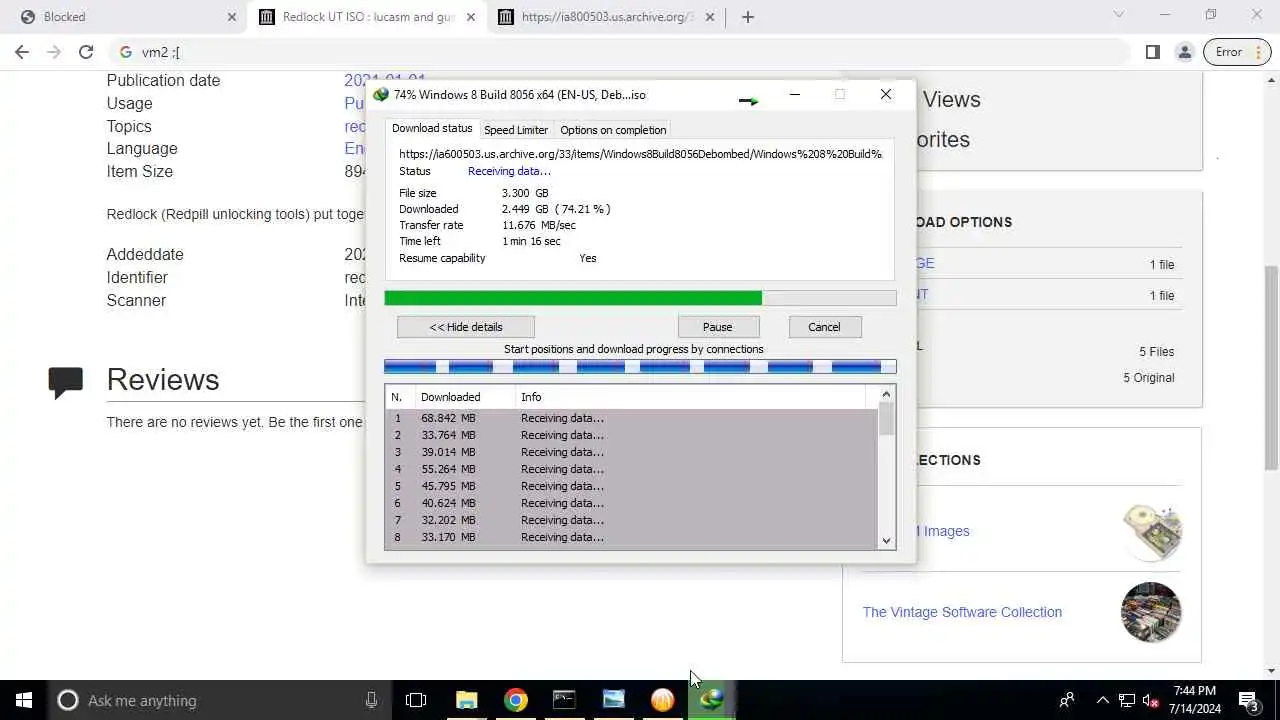Open the Chrome side panel
The height and width of the screenshot is (720, 1280).
1153,52
